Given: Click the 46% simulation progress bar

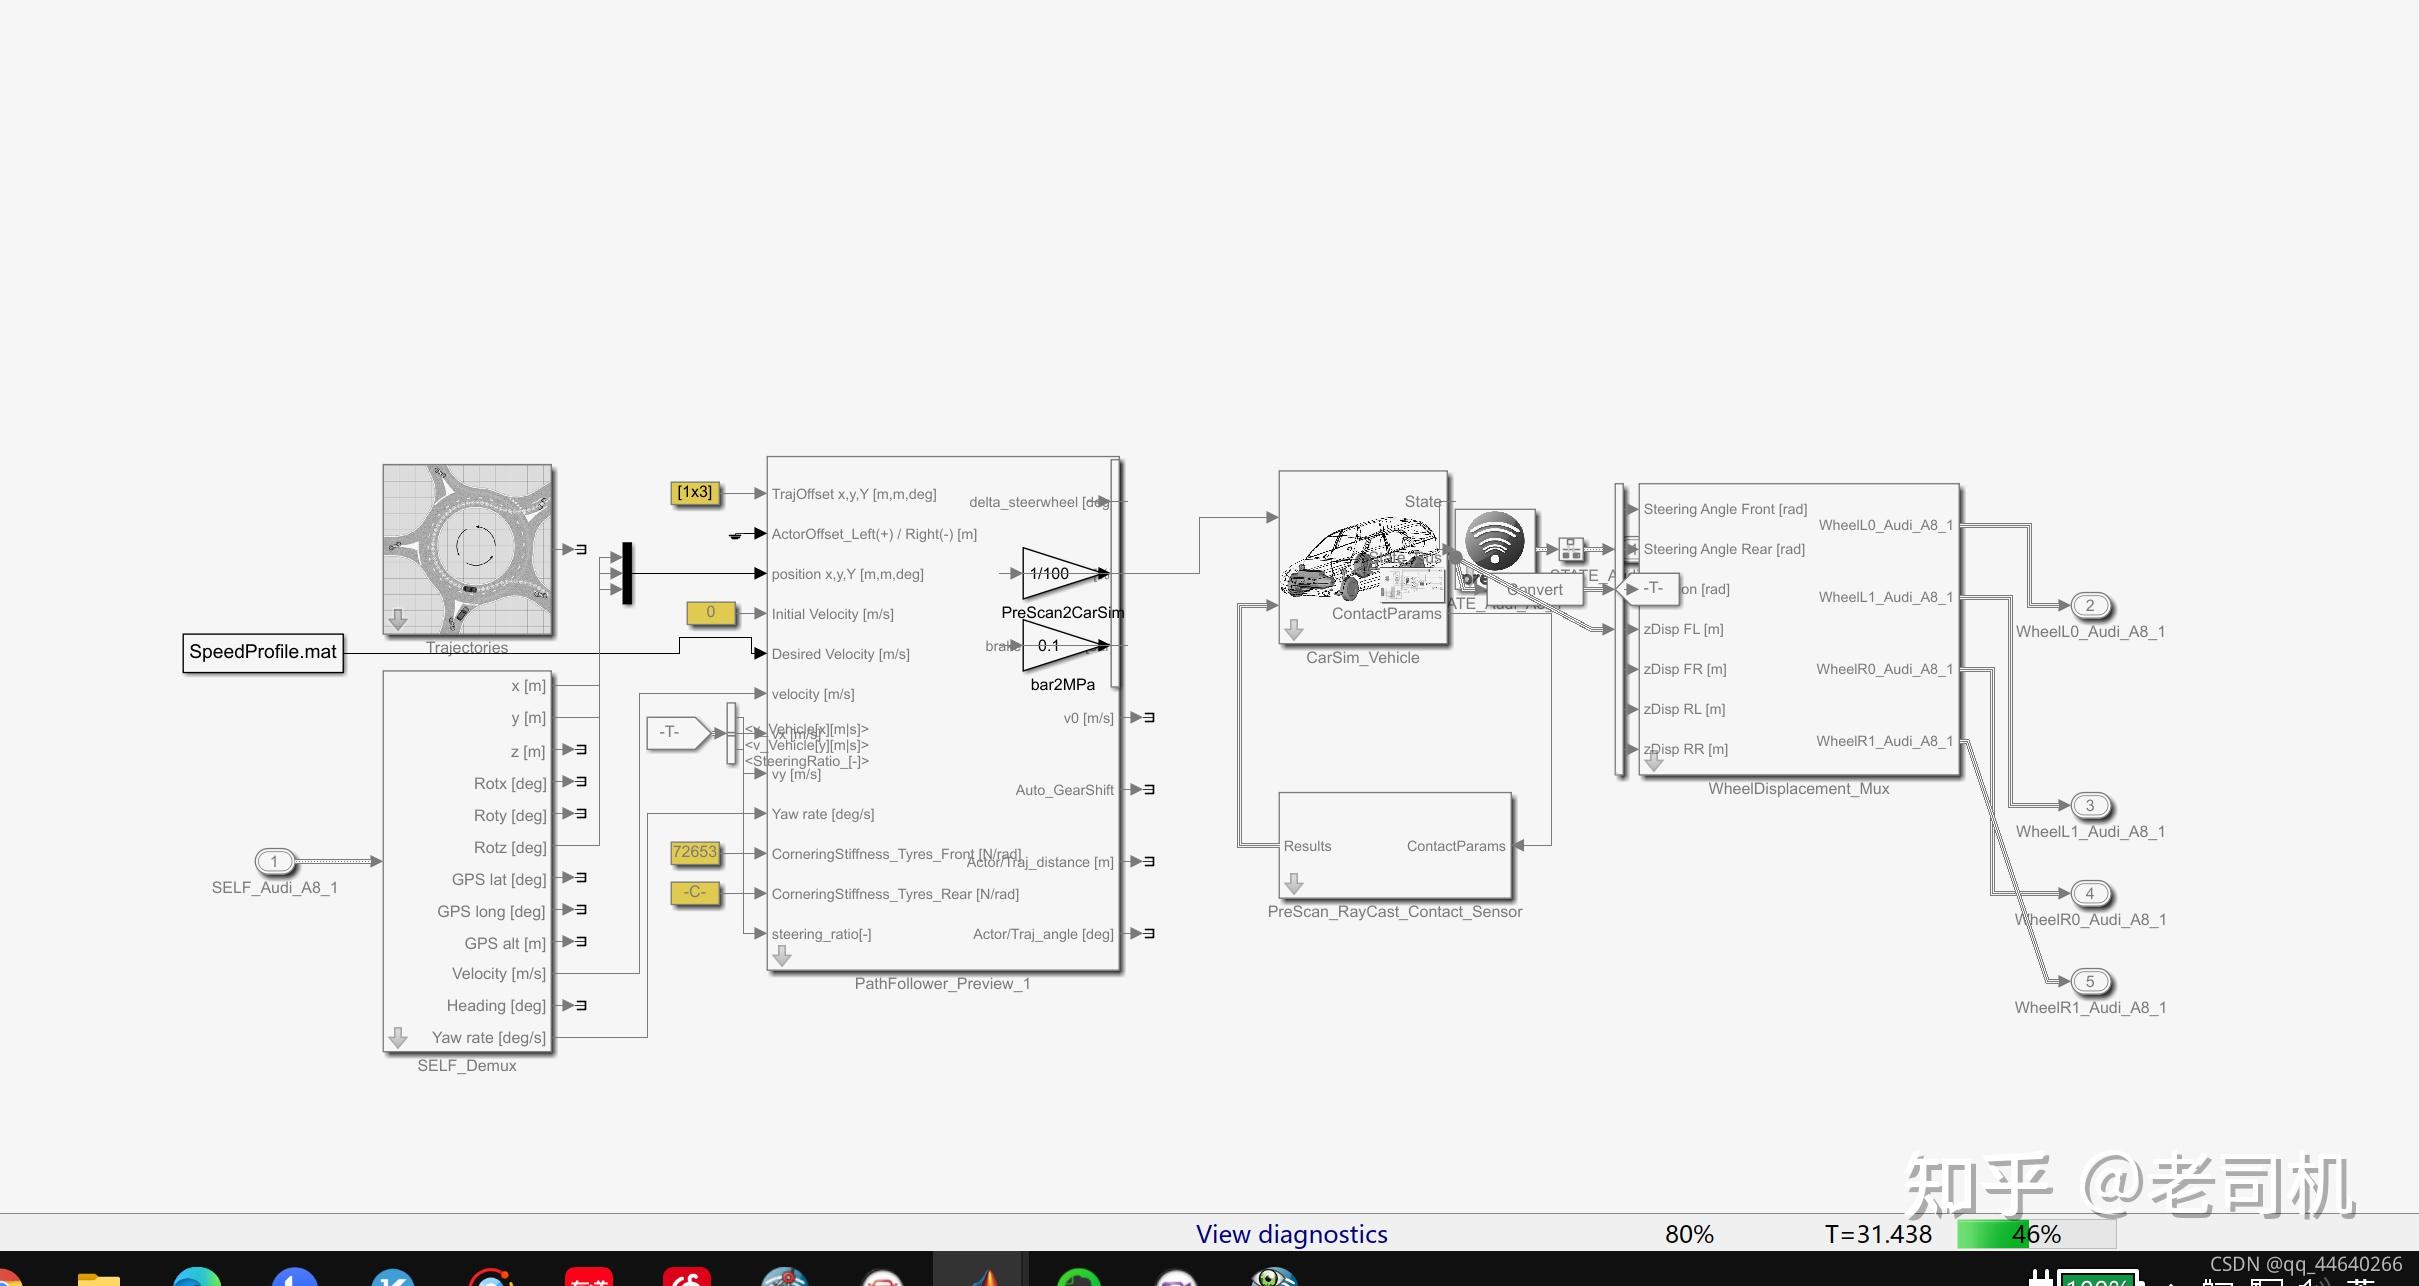Looking at the screenshot, I should [x=2035, y=1234].
